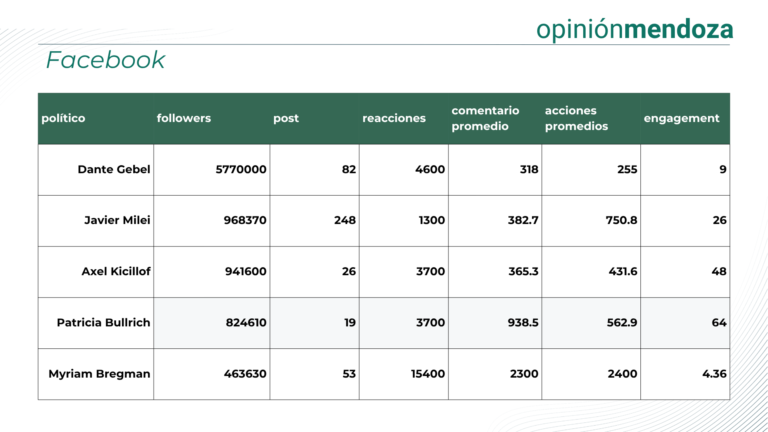This screenshot has height=432, width=768.
Task: Select the Patricia Bullrich name cell
Action: [x=96, y=323]
